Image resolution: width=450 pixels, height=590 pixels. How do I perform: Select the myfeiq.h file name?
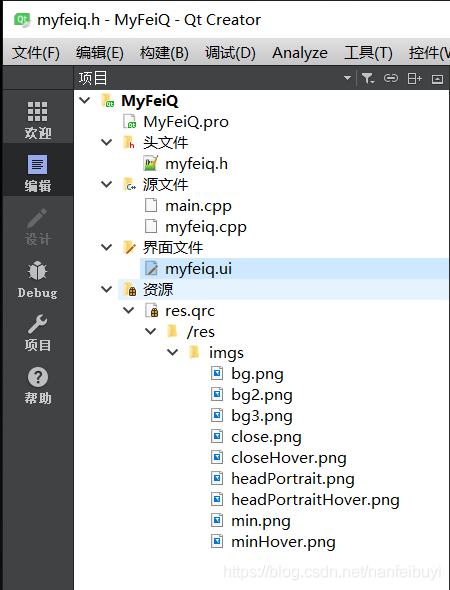[196, 164]
